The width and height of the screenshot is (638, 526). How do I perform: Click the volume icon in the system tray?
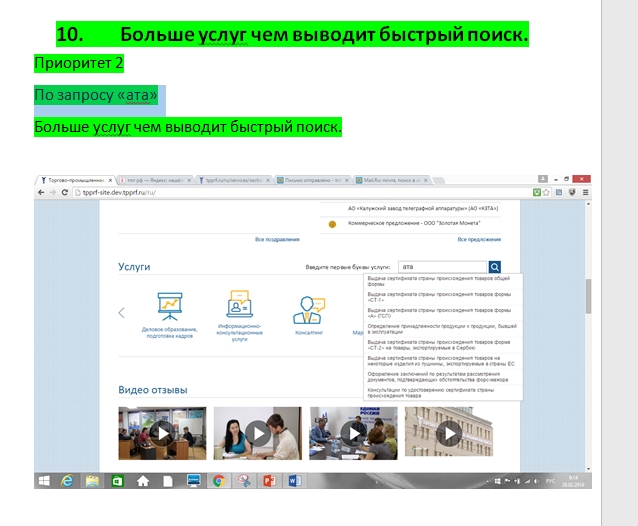point(536,481)
